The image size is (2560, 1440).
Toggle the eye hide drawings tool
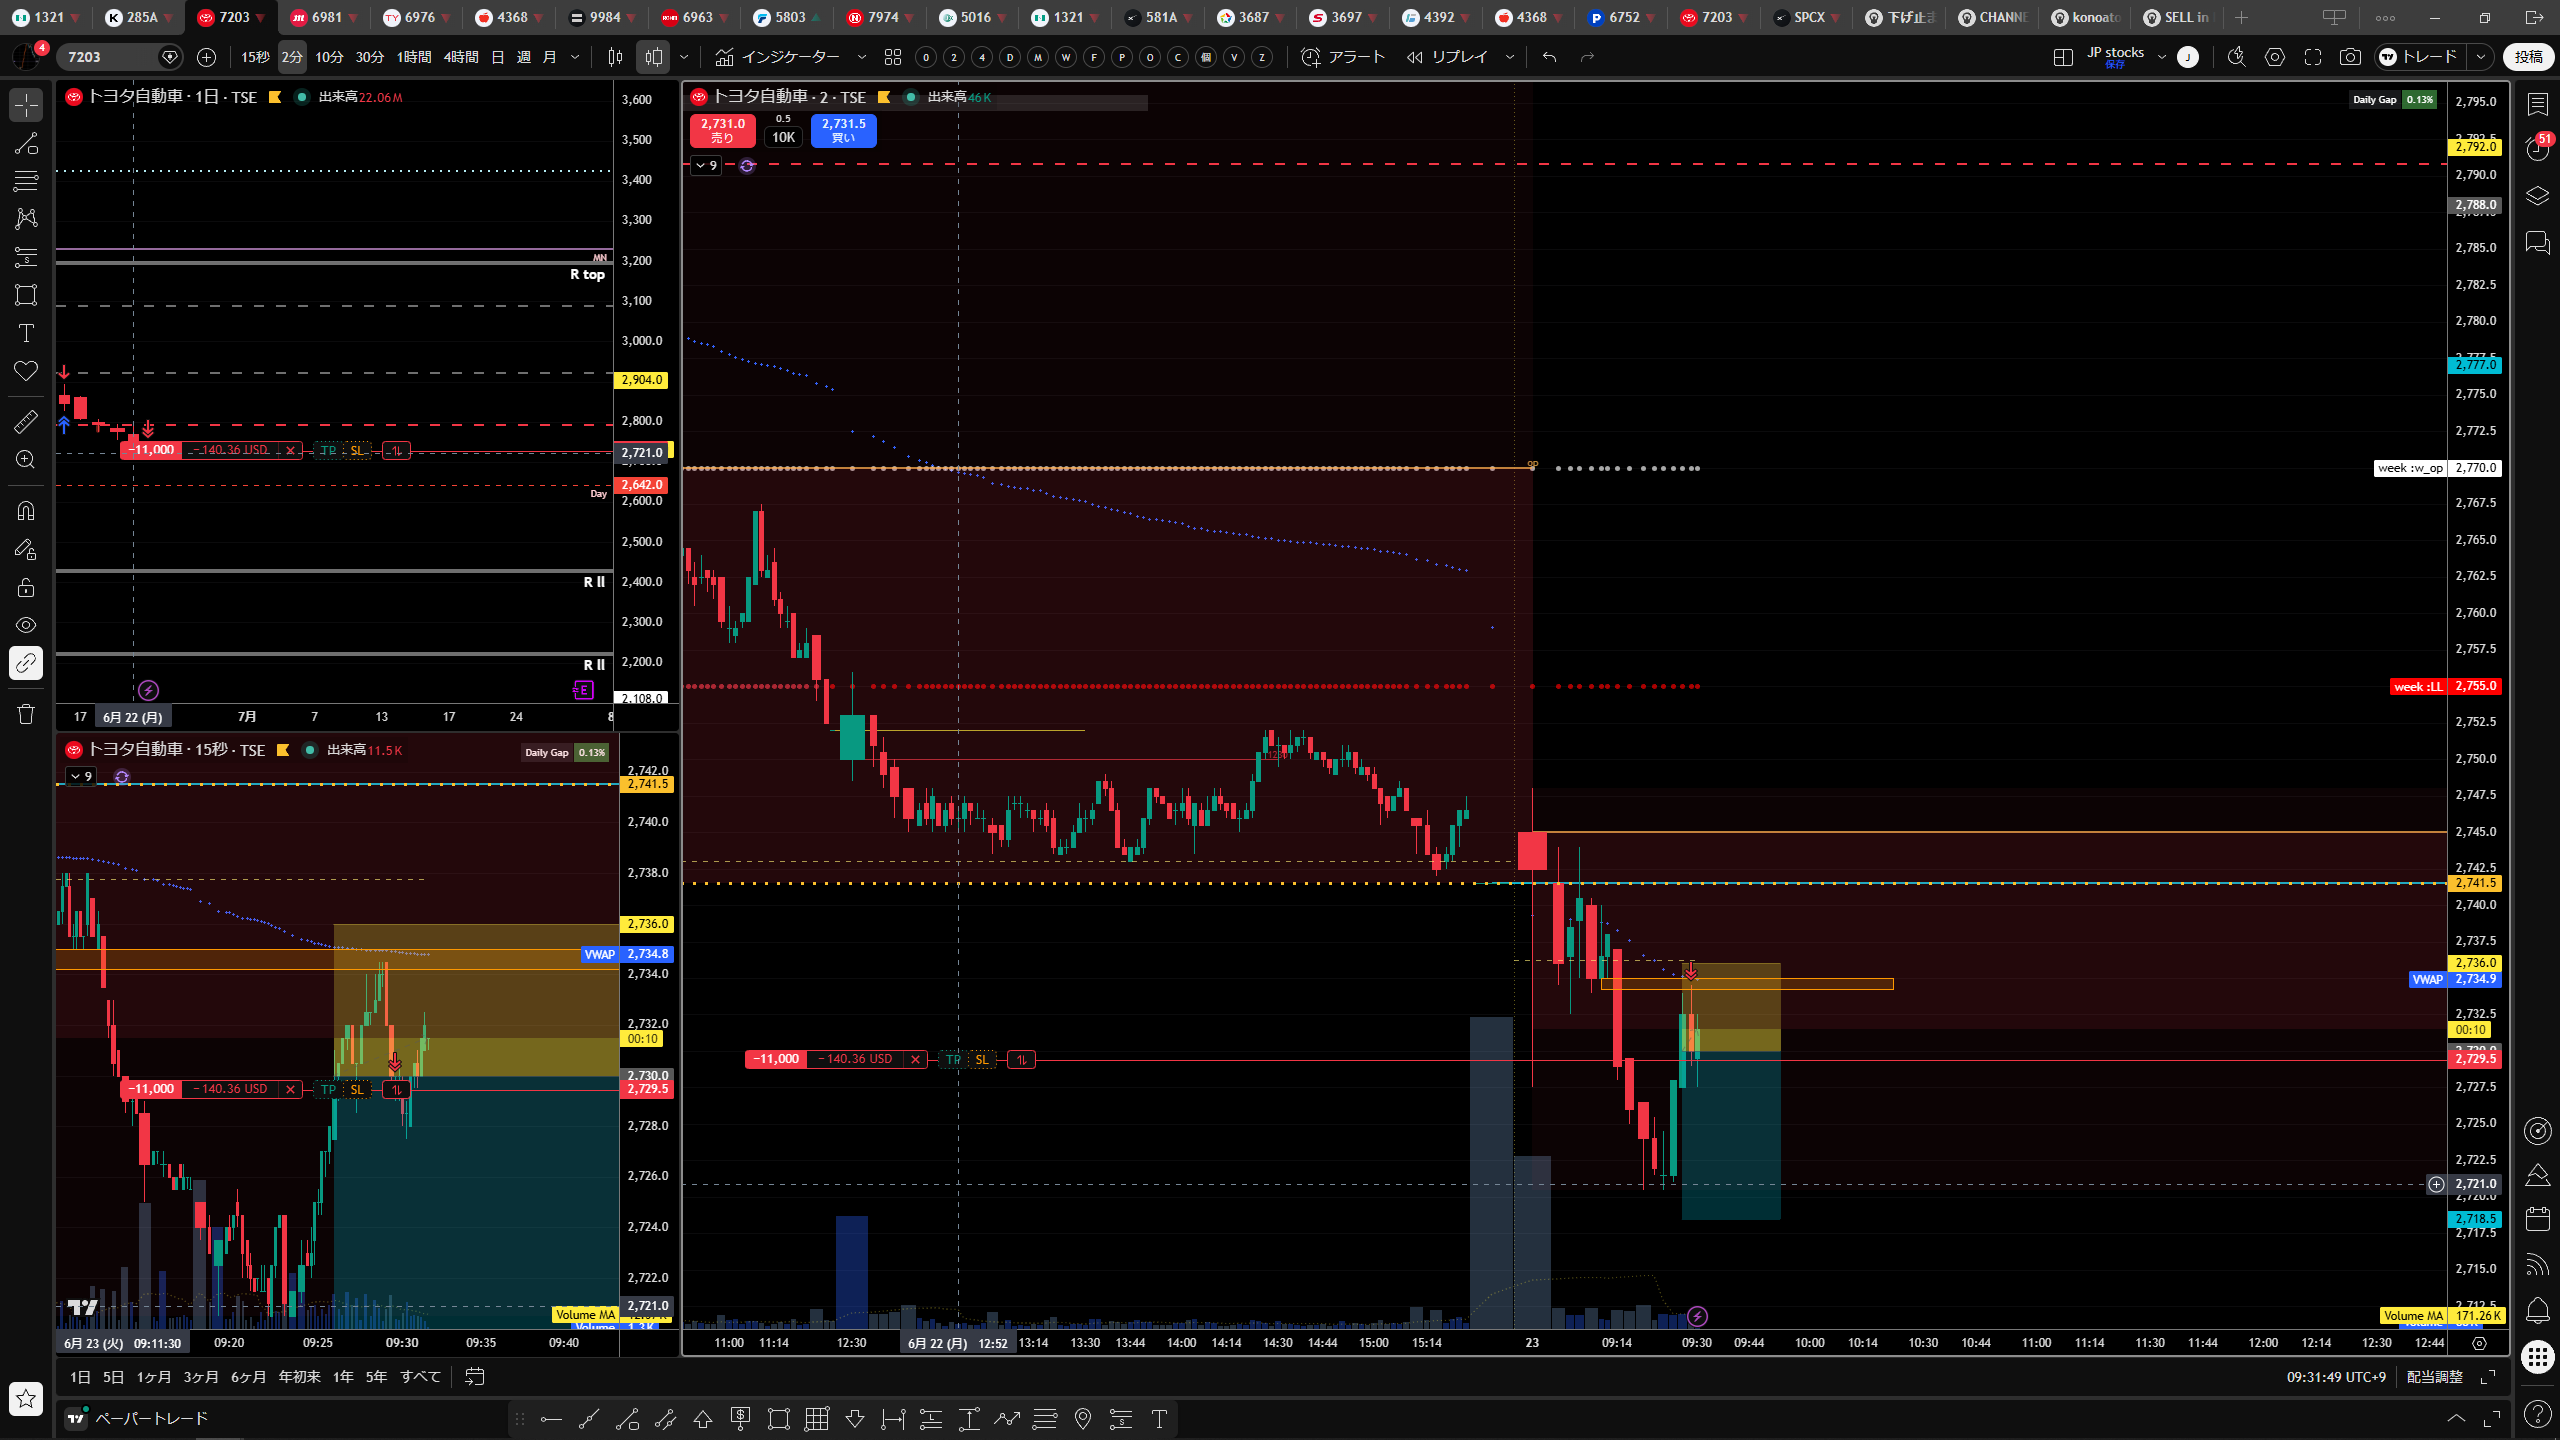point(26,625)
